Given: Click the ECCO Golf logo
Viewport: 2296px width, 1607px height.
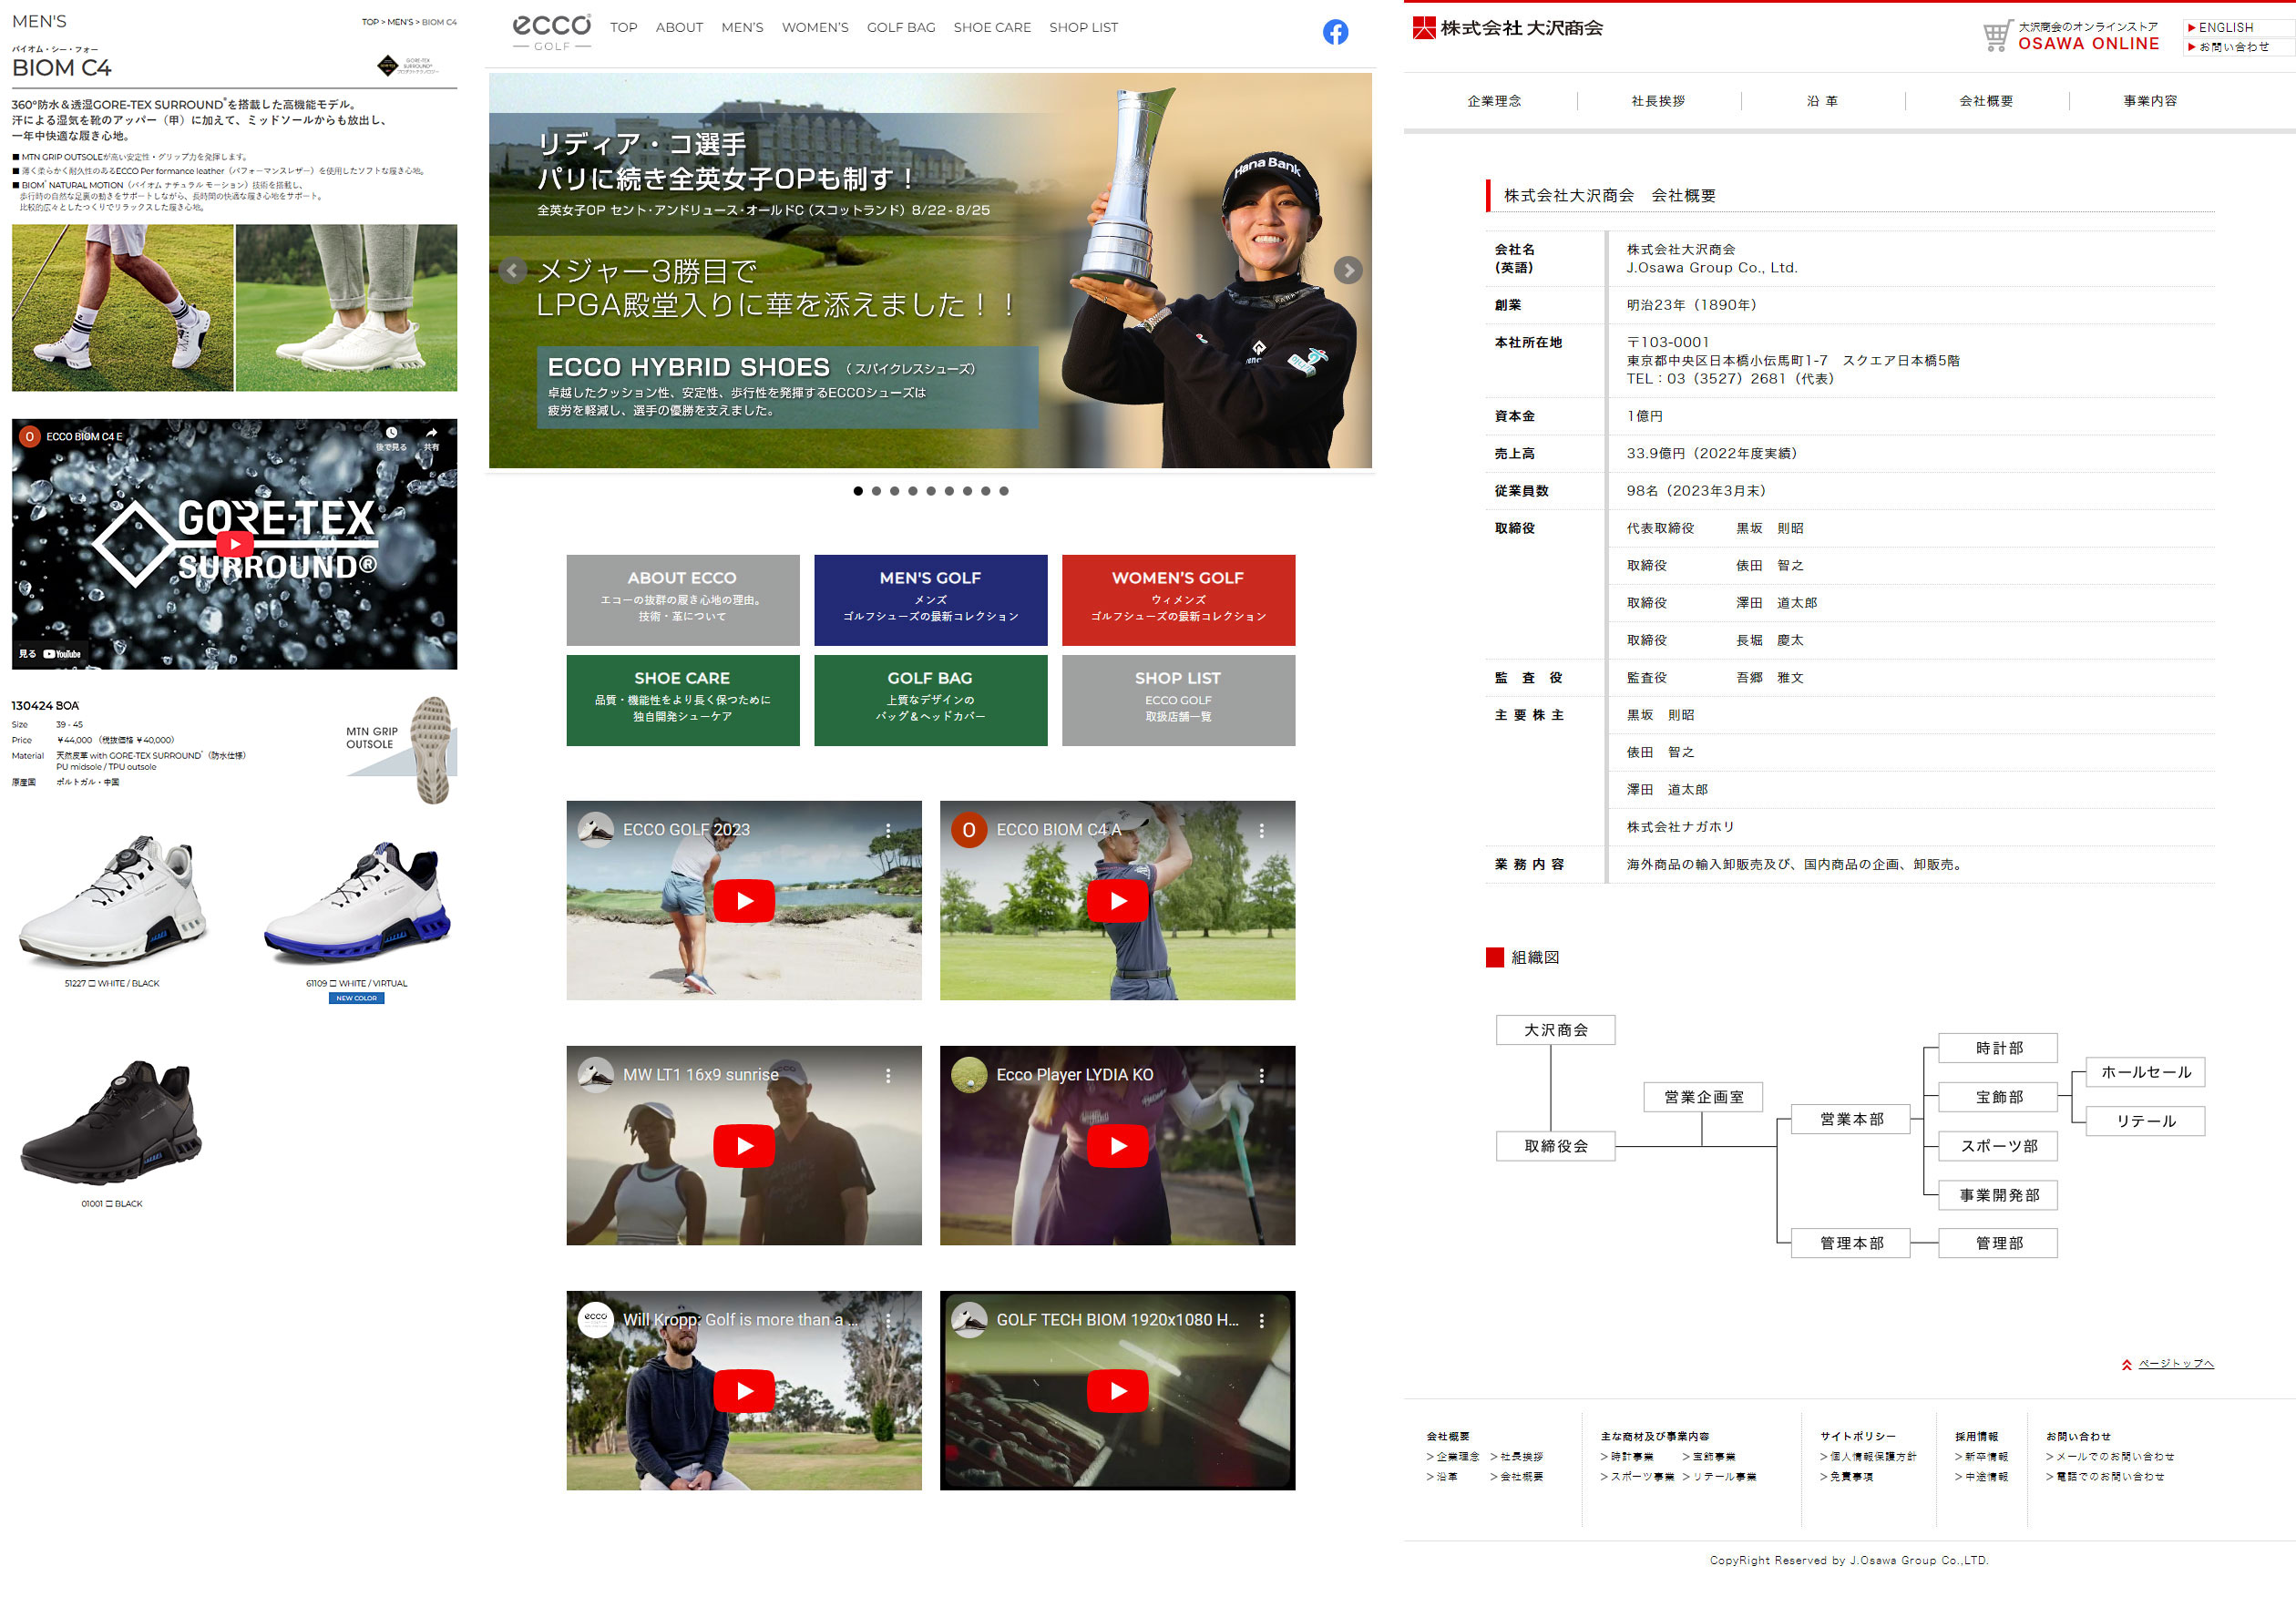Looking at the screenshot, I should 551,31.
